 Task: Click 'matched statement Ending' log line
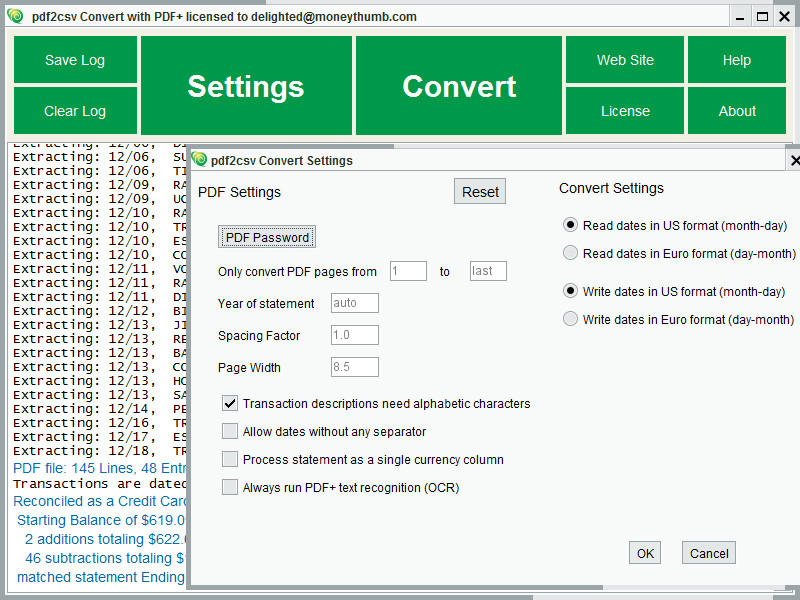[101, 577]
